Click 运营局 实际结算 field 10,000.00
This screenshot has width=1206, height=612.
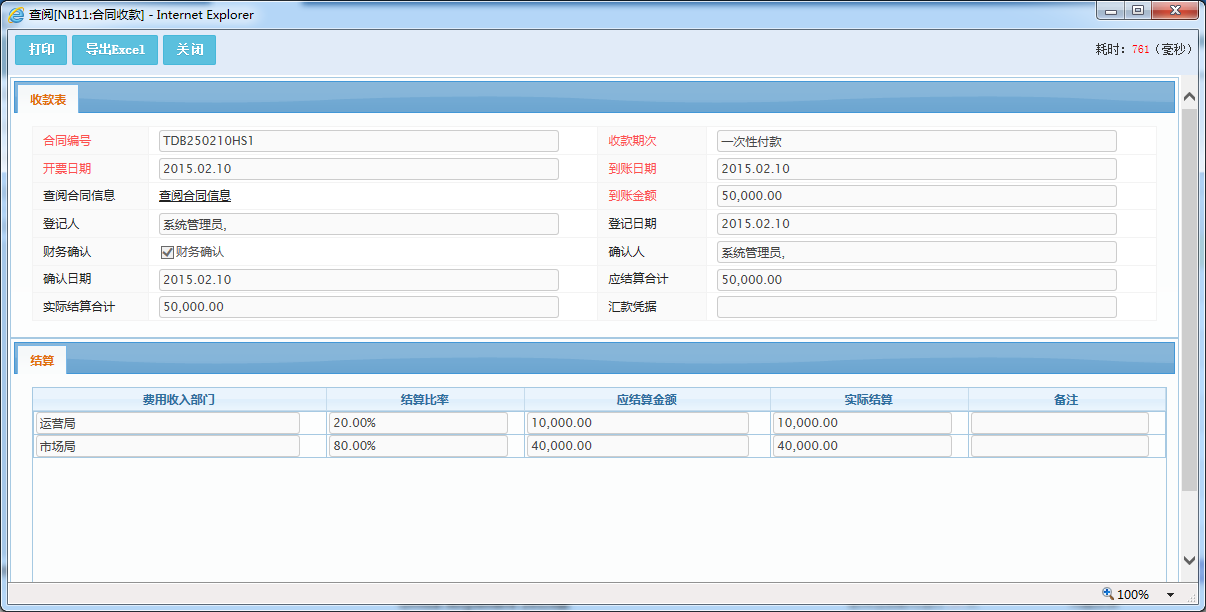[x=862, y=423]
